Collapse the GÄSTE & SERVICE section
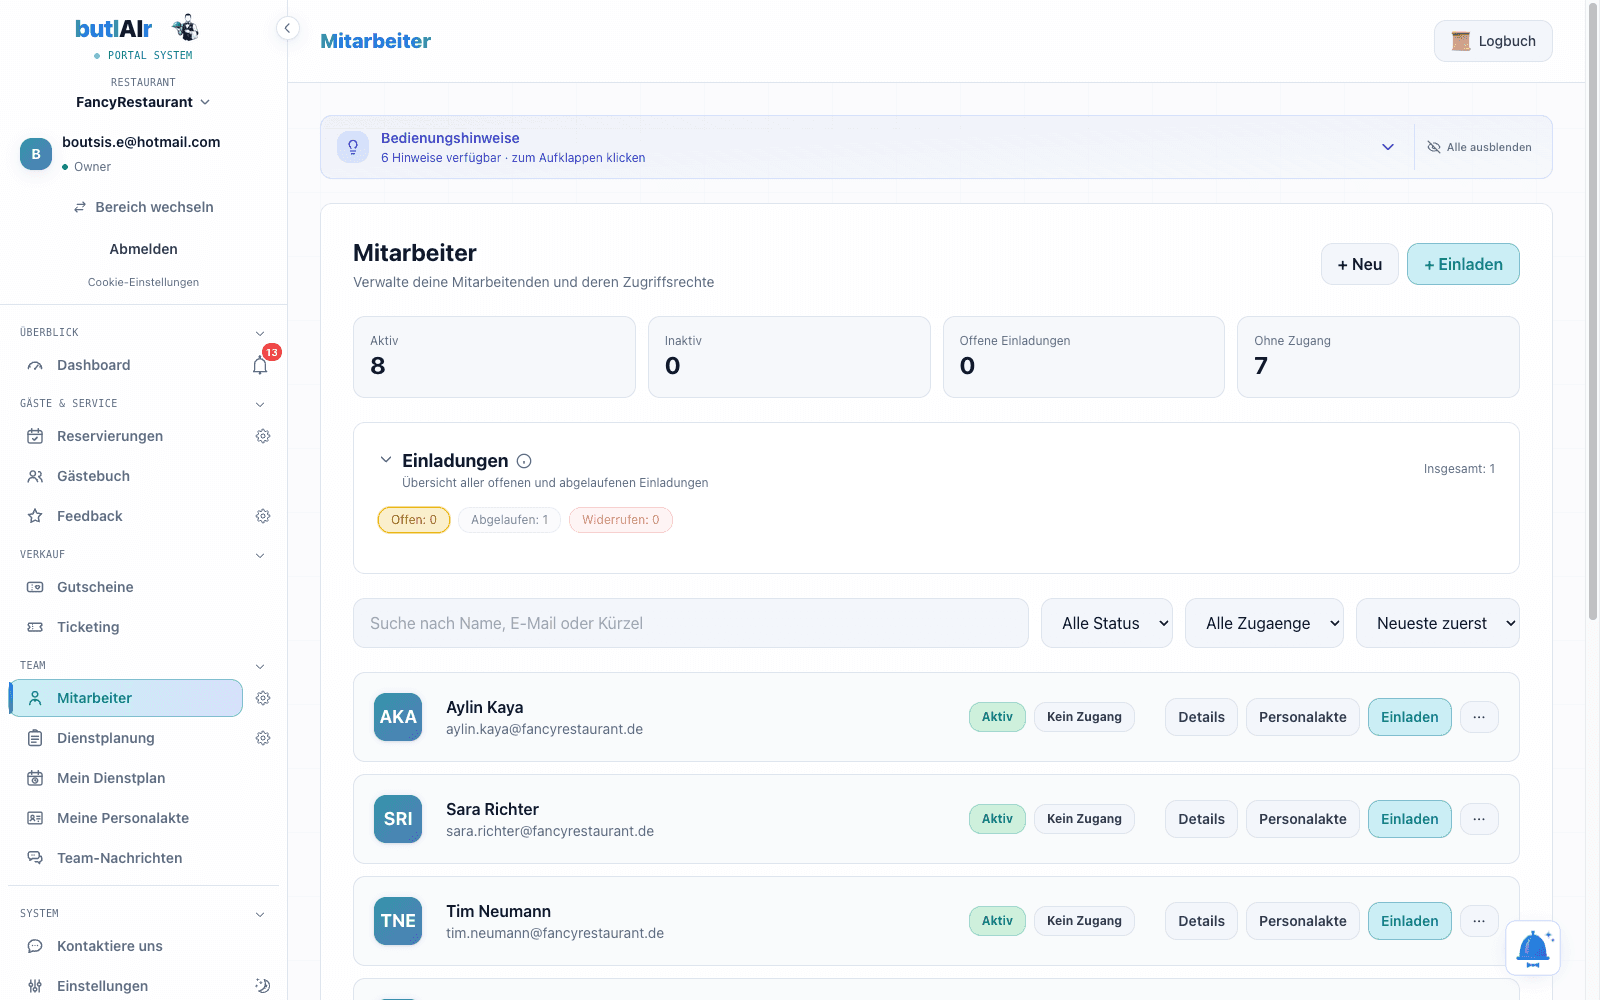The height and width of the screenshot is (1000, 1600). (260, 404)
